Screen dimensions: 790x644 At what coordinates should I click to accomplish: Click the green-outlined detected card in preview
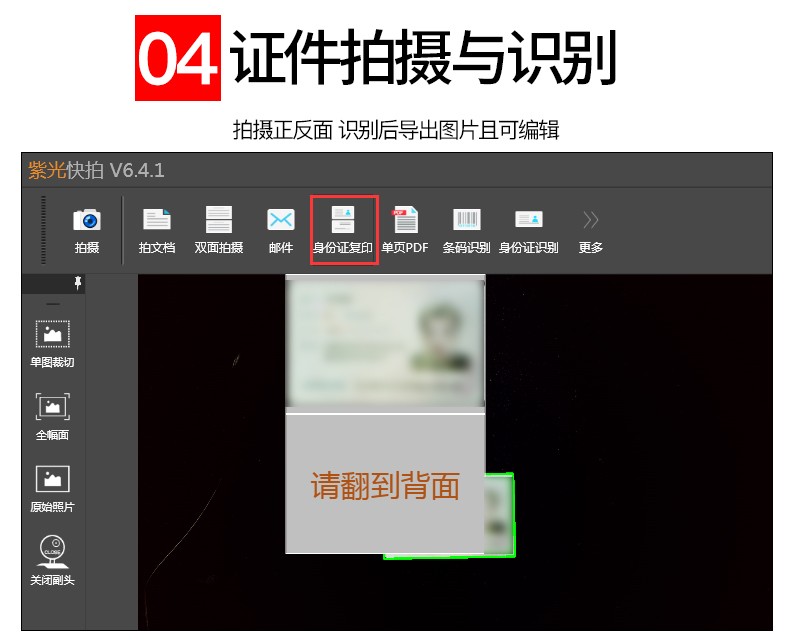pos(500,515)
